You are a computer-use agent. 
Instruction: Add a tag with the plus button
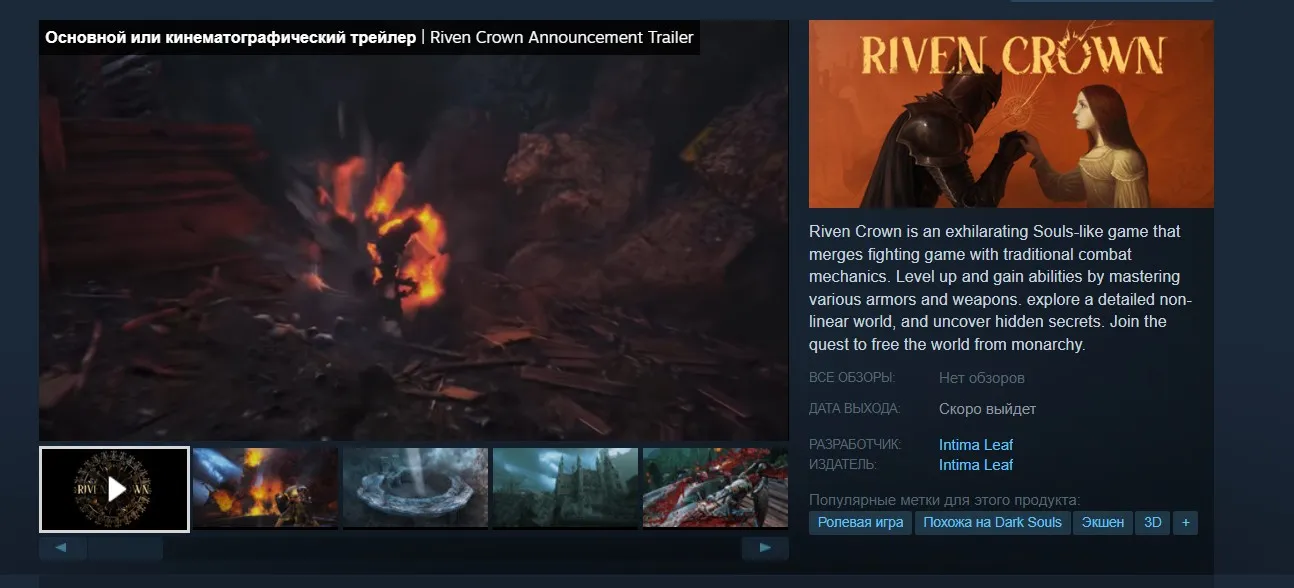pos(1185,523)
